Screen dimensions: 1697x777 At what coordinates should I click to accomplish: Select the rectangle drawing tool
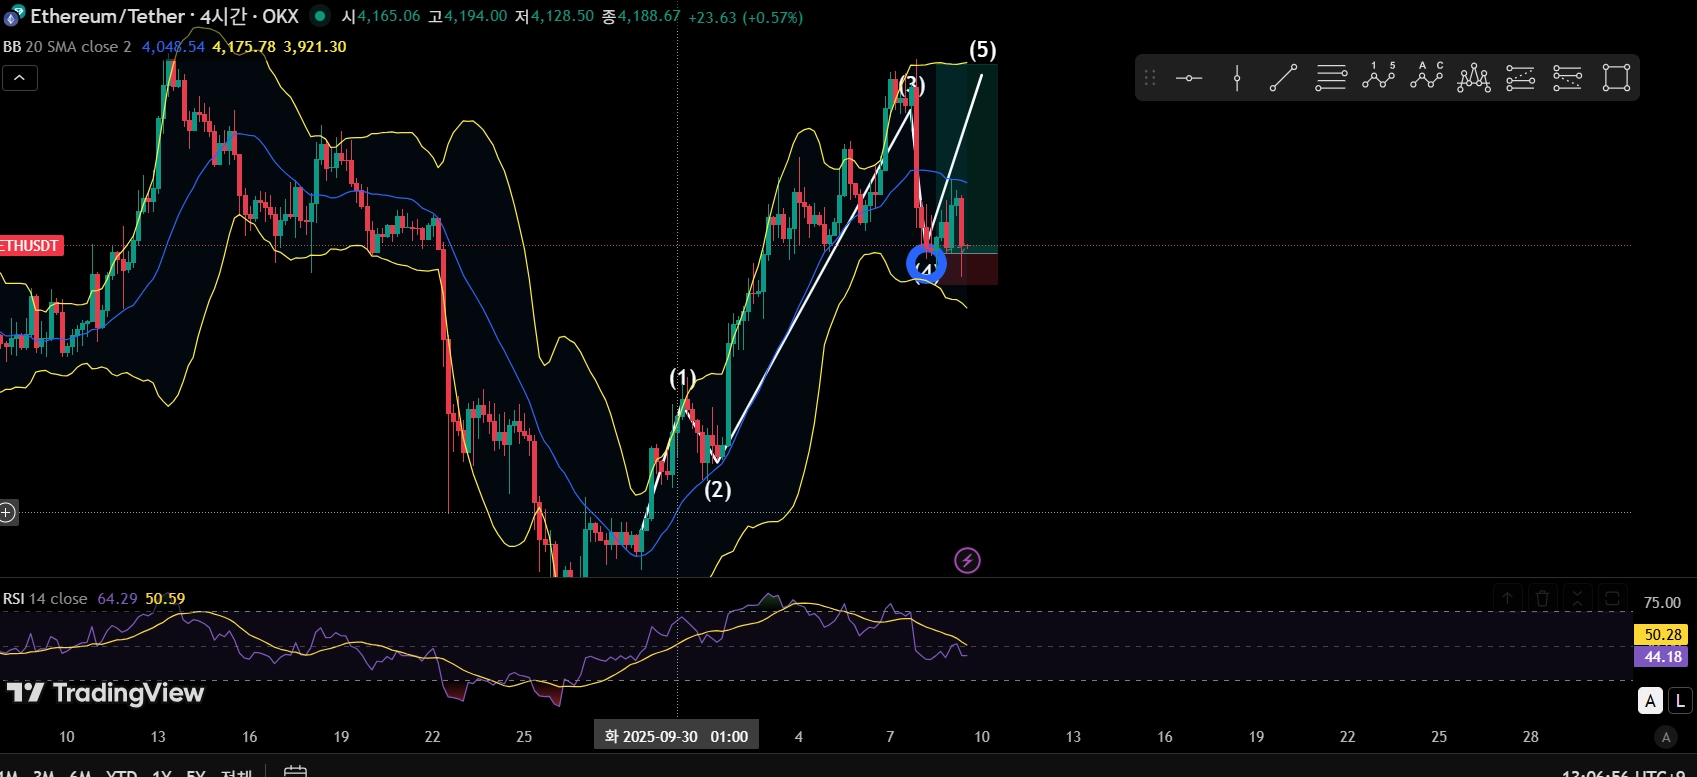(1616, 78)
